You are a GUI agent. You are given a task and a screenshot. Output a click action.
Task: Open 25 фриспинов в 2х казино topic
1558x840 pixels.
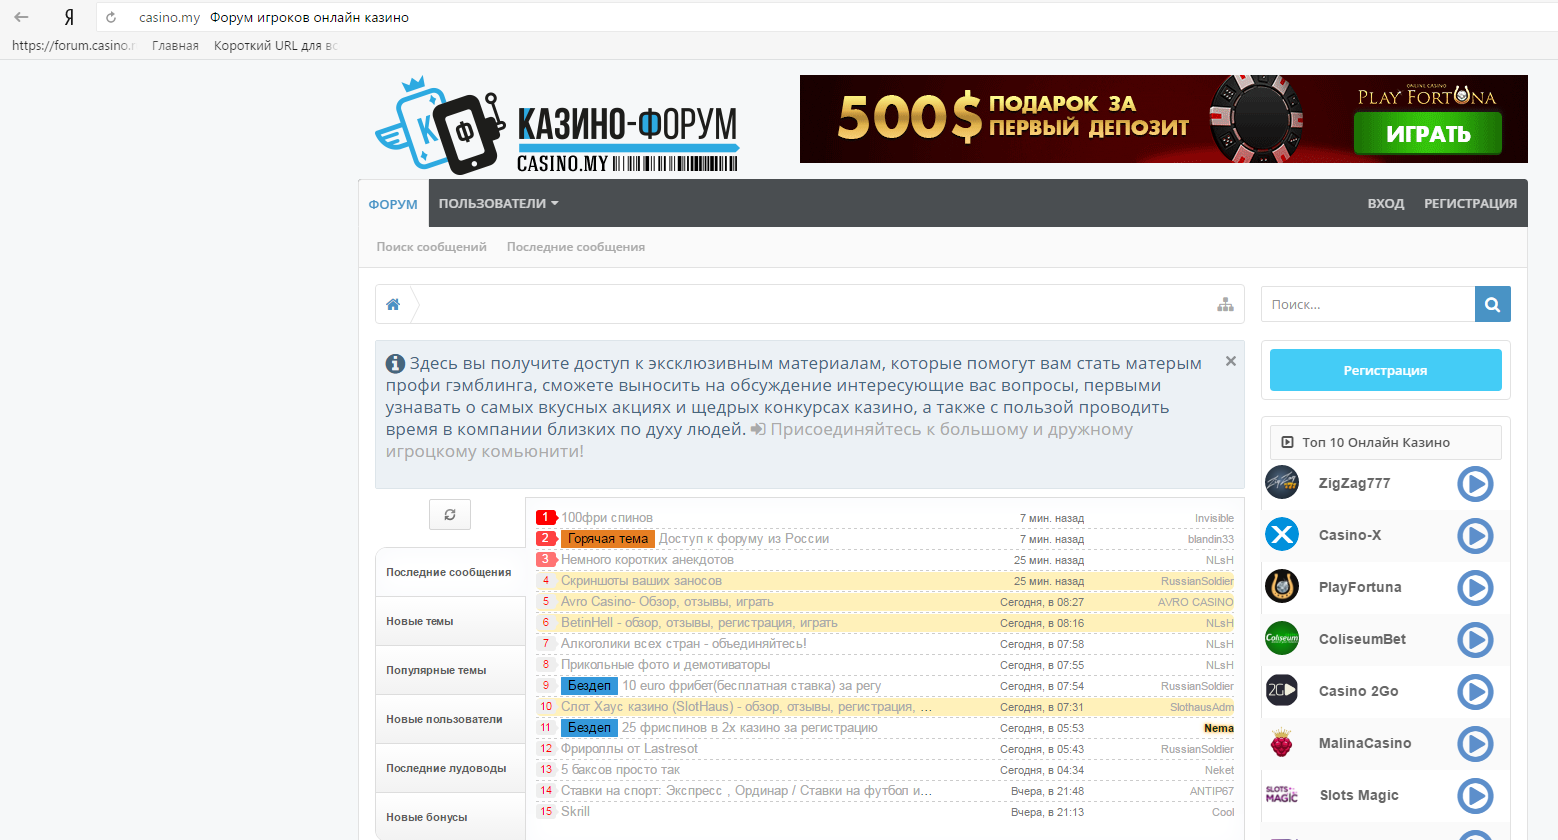tap(750, 728)
